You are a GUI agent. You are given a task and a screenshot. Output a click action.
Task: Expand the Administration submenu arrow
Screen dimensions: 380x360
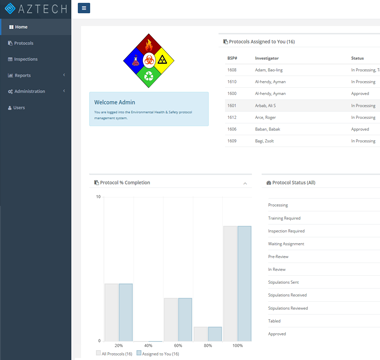coord(64,91)
